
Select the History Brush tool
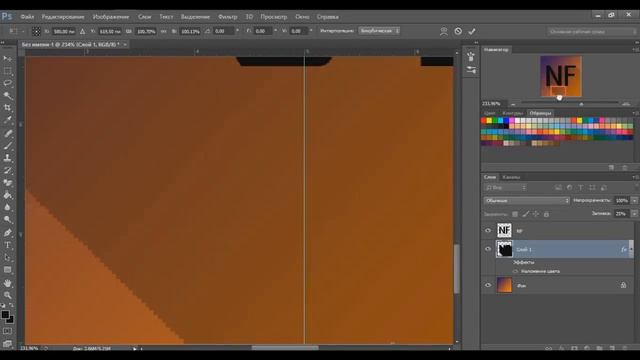coord(7,170)
